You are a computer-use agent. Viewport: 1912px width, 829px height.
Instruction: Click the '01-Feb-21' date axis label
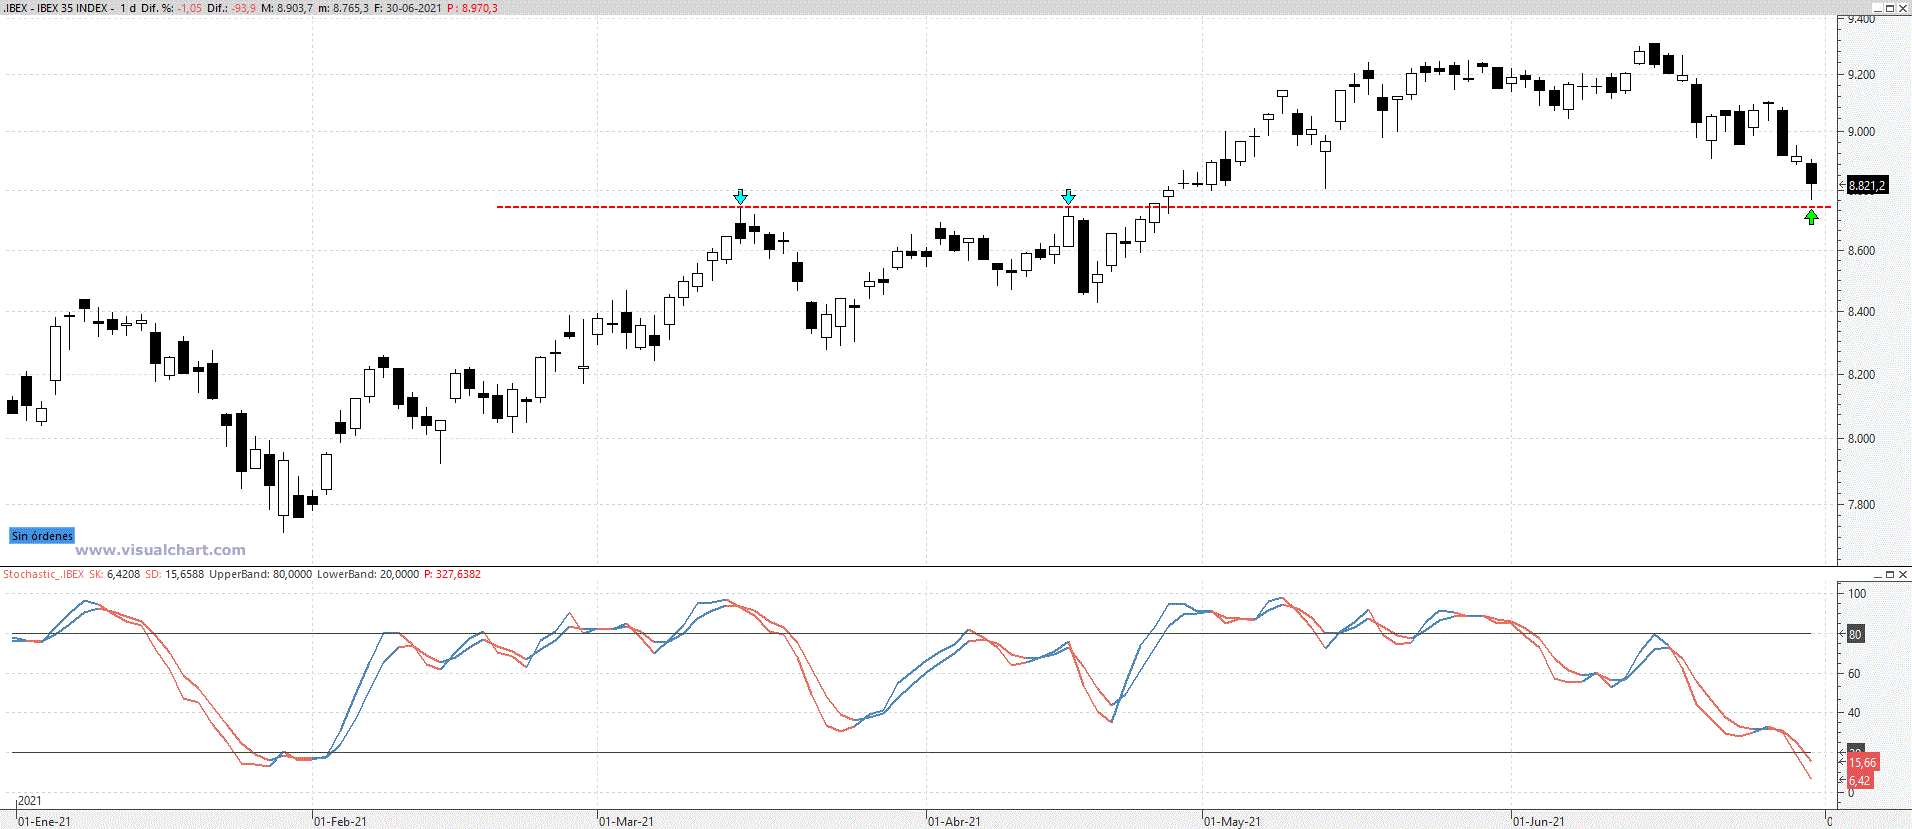(341, 822)
